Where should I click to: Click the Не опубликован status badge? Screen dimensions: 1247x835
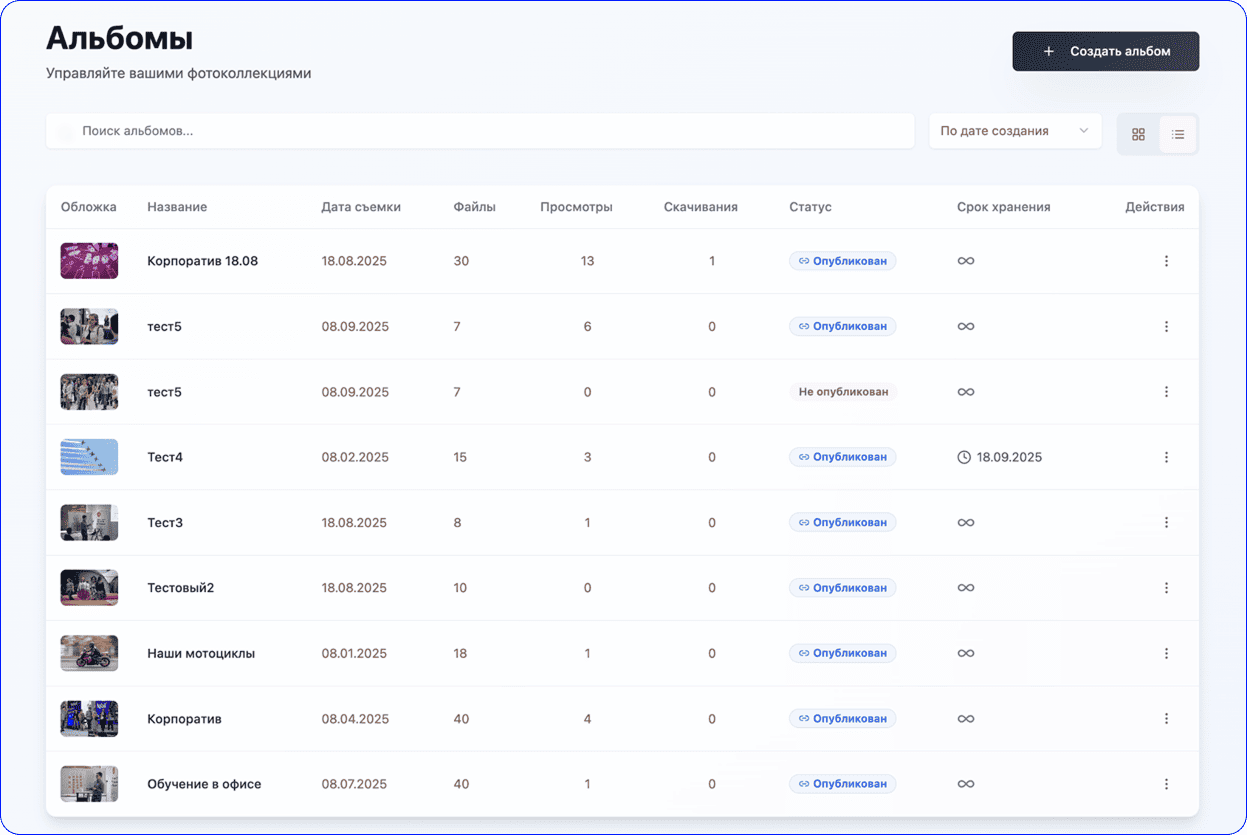click(842, 392)
